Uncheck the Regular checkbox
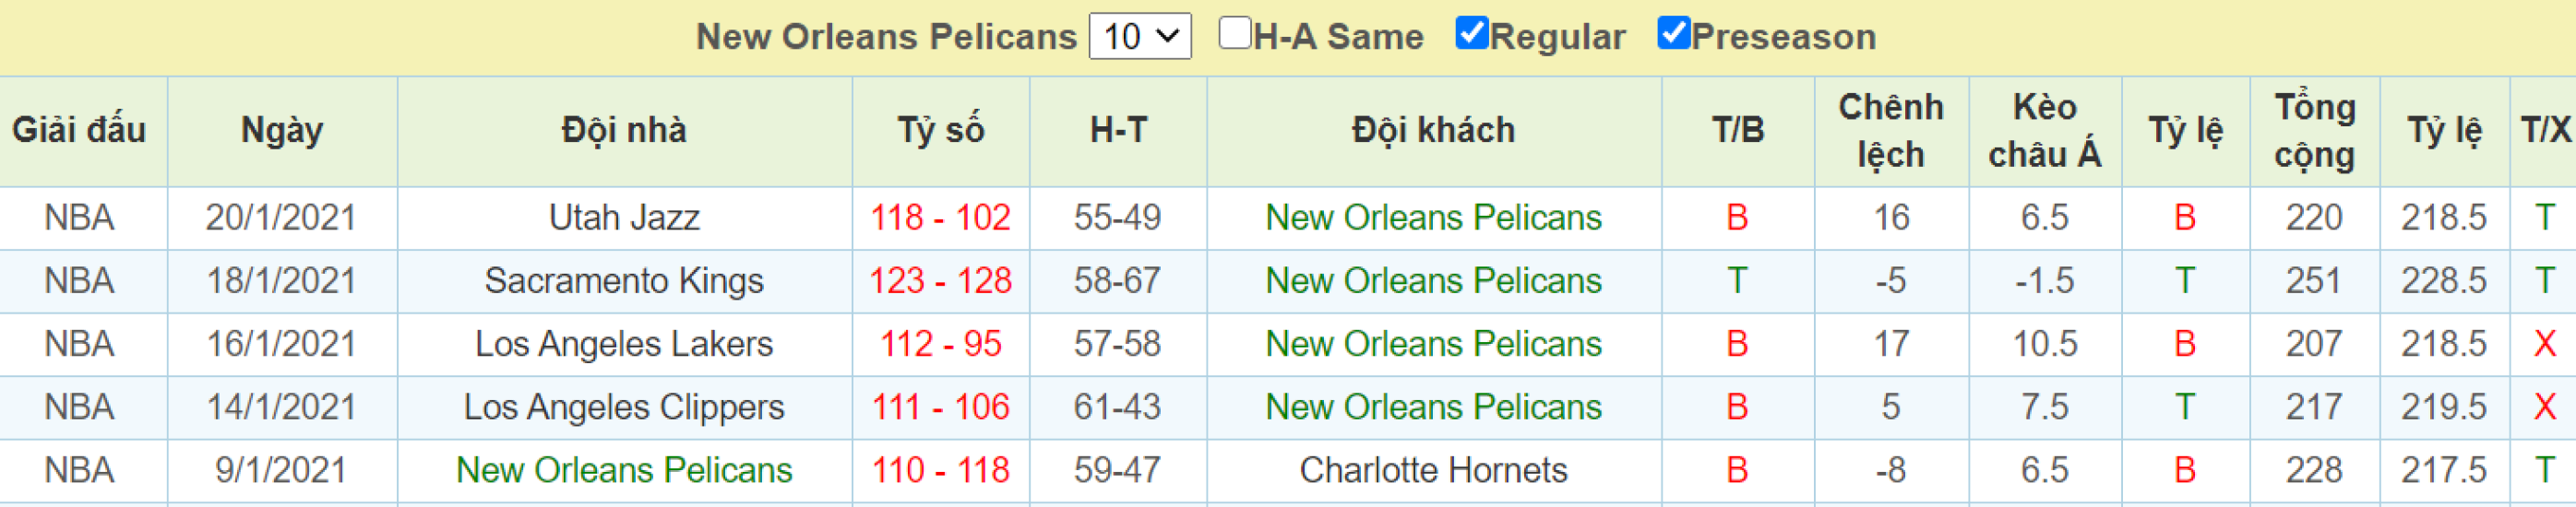Image resolution: width=2576 pixels, height=507 pixels. 1472,33
